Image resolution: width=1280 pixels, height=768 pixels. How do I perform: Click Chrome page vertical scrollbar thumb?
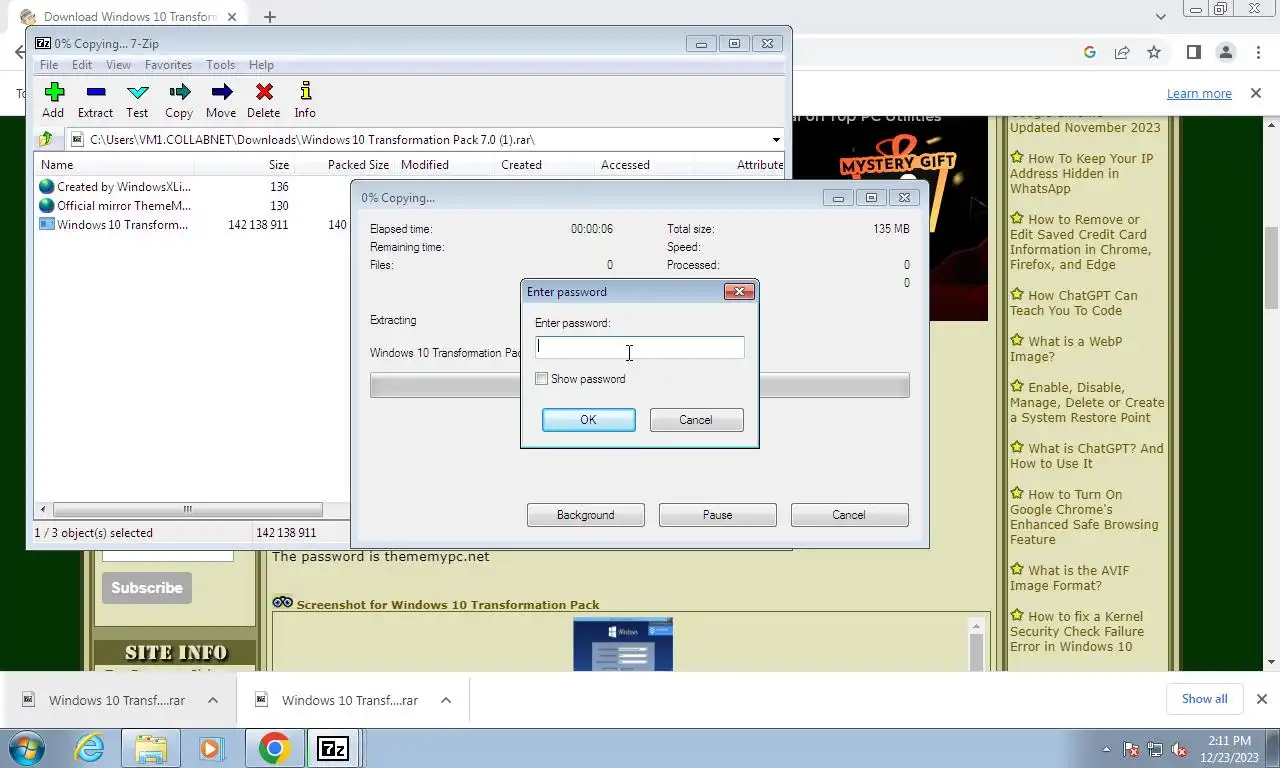[x=1272, y=268]
